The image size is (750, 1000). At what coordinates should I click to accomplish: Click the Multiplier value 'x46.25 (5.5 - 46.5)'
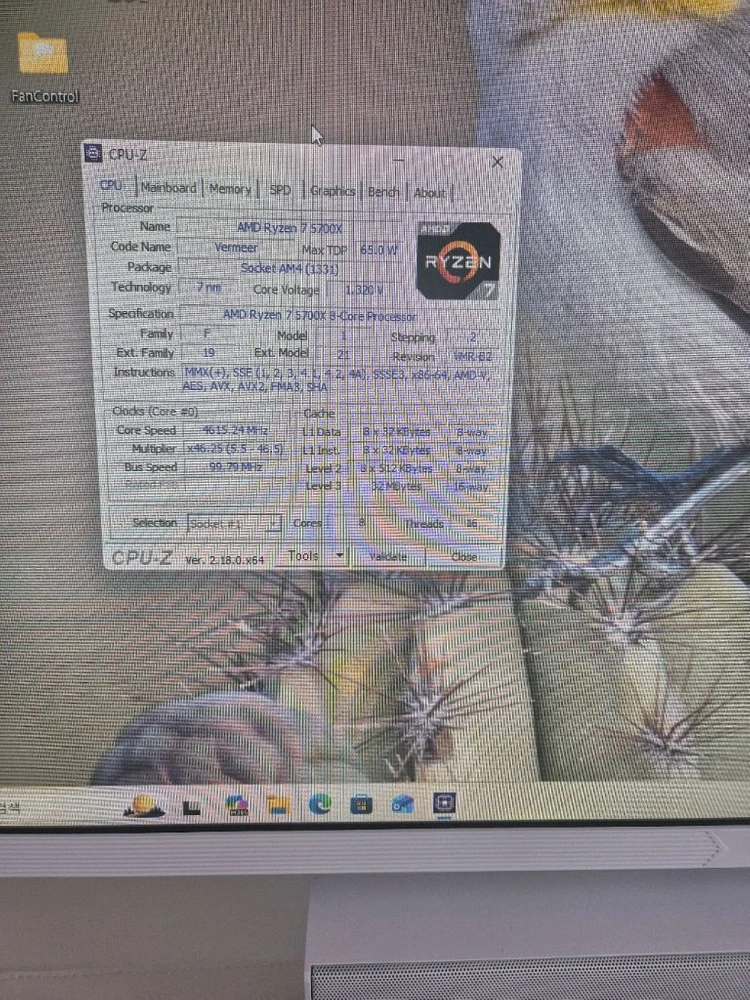(235, 449)
